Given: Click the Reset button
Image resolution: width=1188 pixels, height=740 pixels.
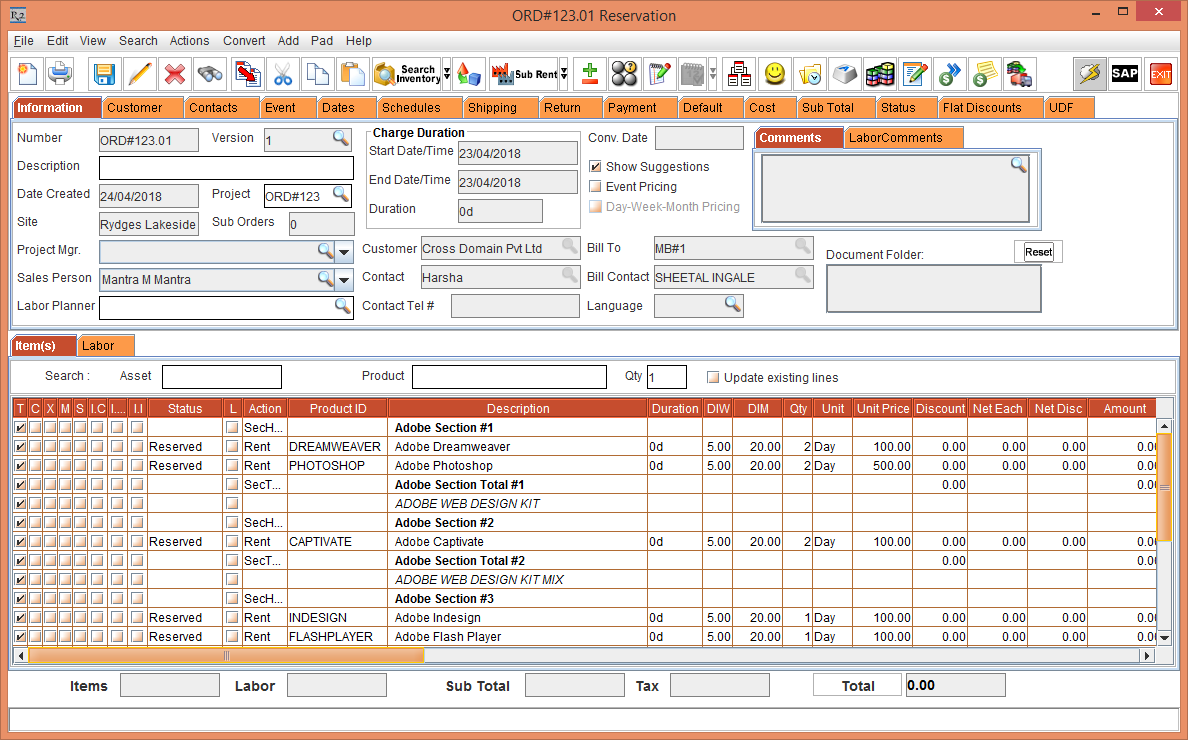Looking at the screenshot, I should 1038,252.
